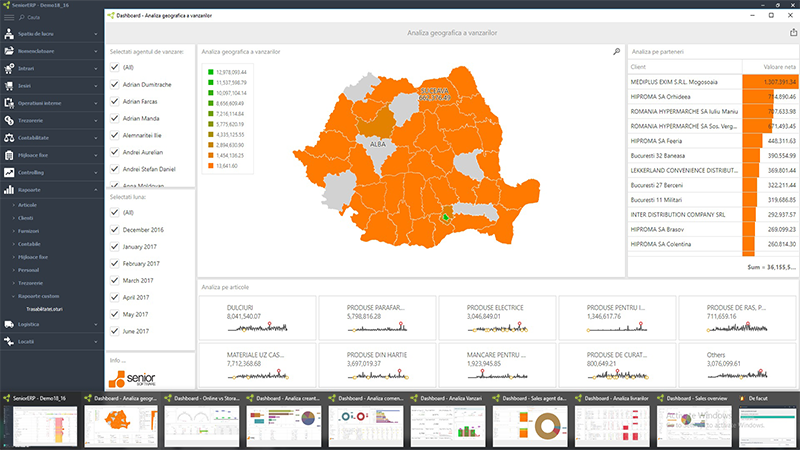Expand the Iesiri chevron
The image size is (800, 450).
click(96, 86)
